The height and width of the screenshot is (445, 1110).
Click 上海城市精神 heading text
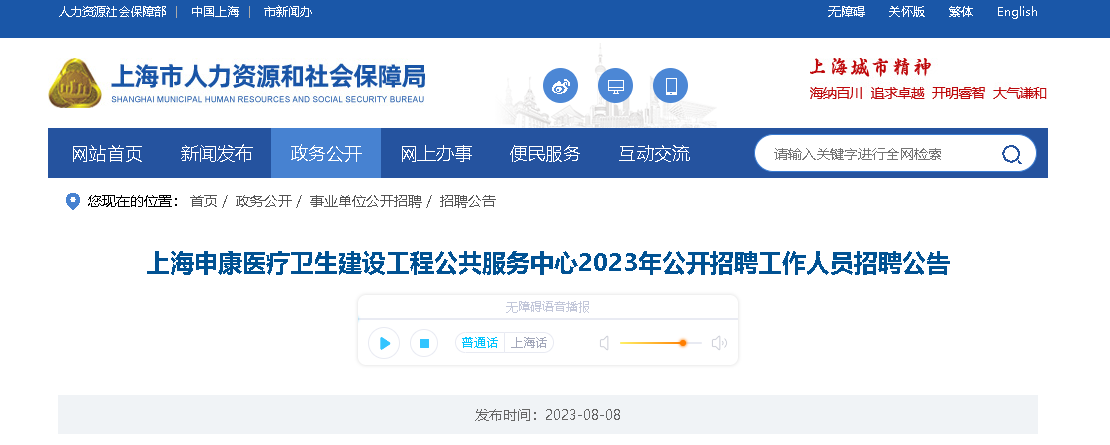pyautogui.click(x=871, y=68)
